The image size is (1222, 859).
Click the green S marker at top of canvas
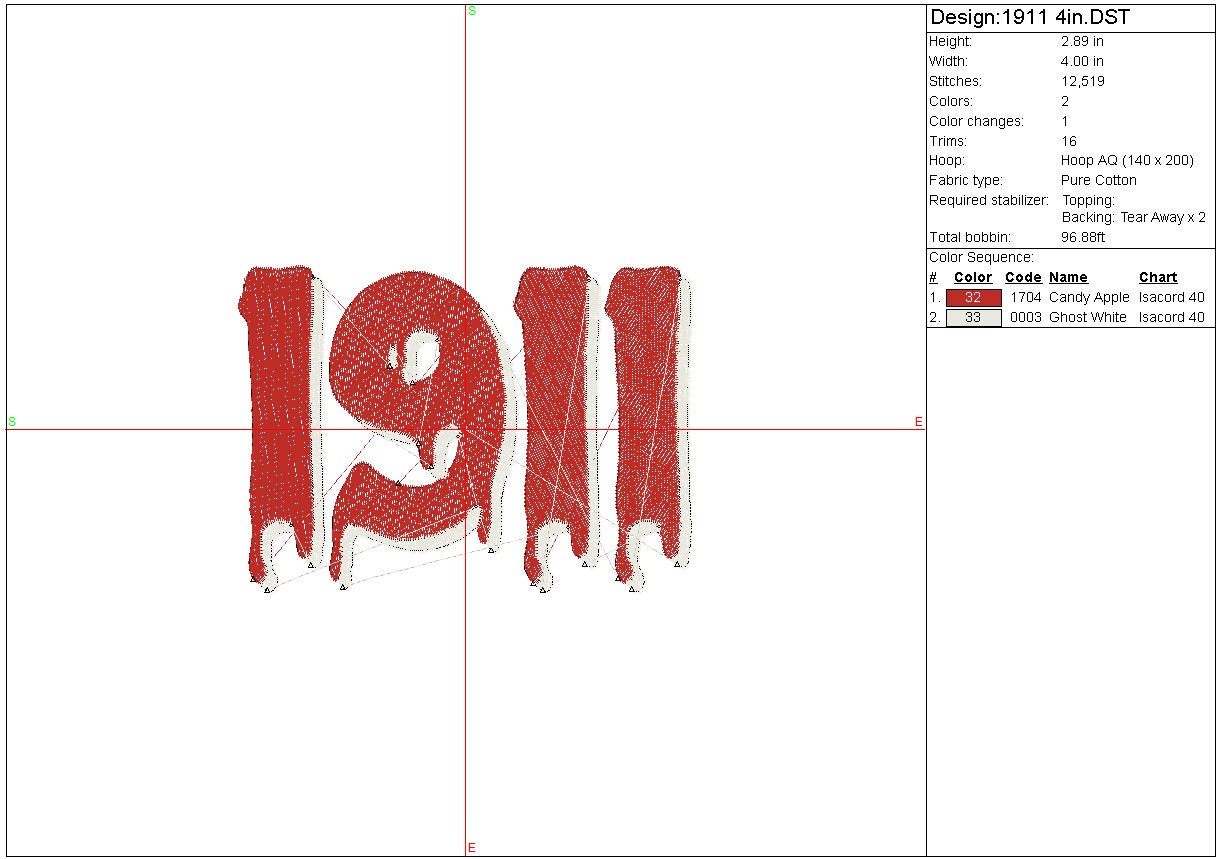472,10
